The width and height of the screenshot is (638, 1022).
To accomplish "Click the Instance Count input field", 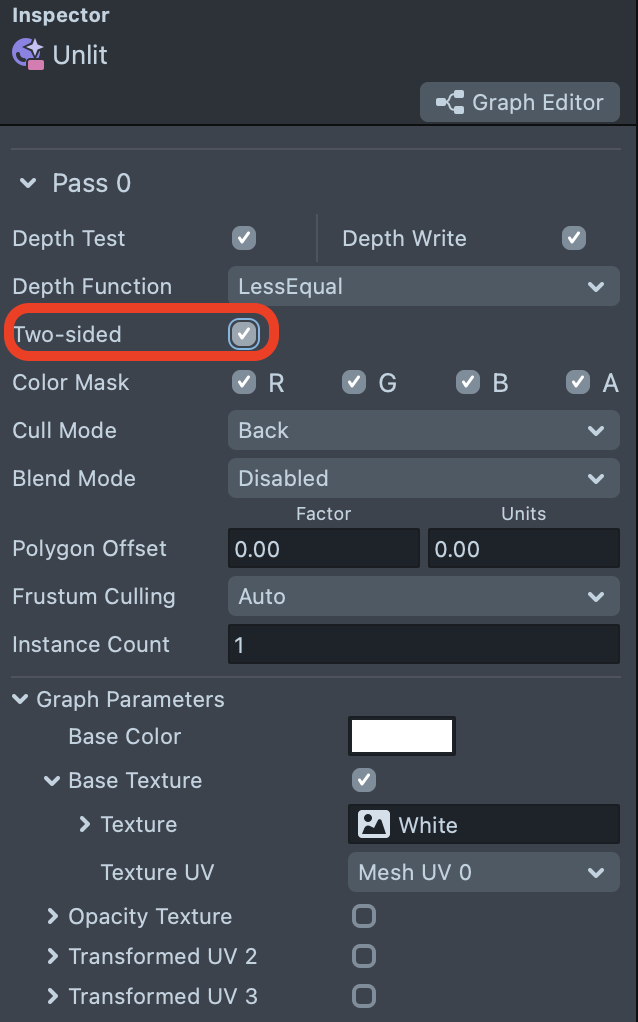I will [423, 645].
